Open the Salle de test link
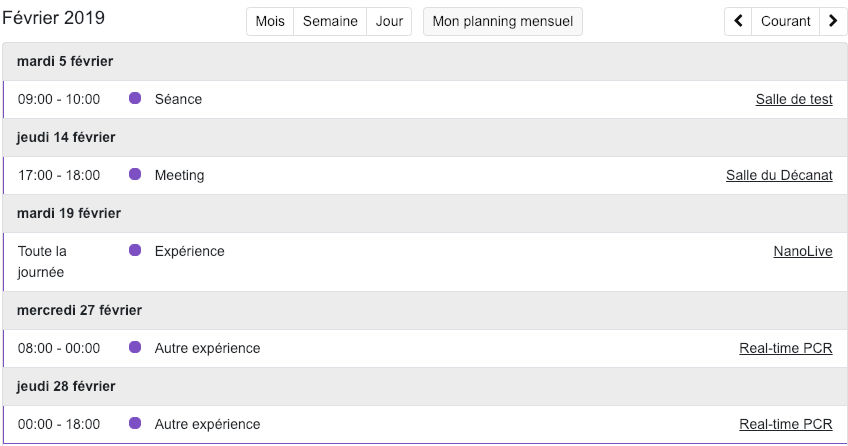This screenshot has height=446, width=848. pyautogui.click(x=794, y=99)
